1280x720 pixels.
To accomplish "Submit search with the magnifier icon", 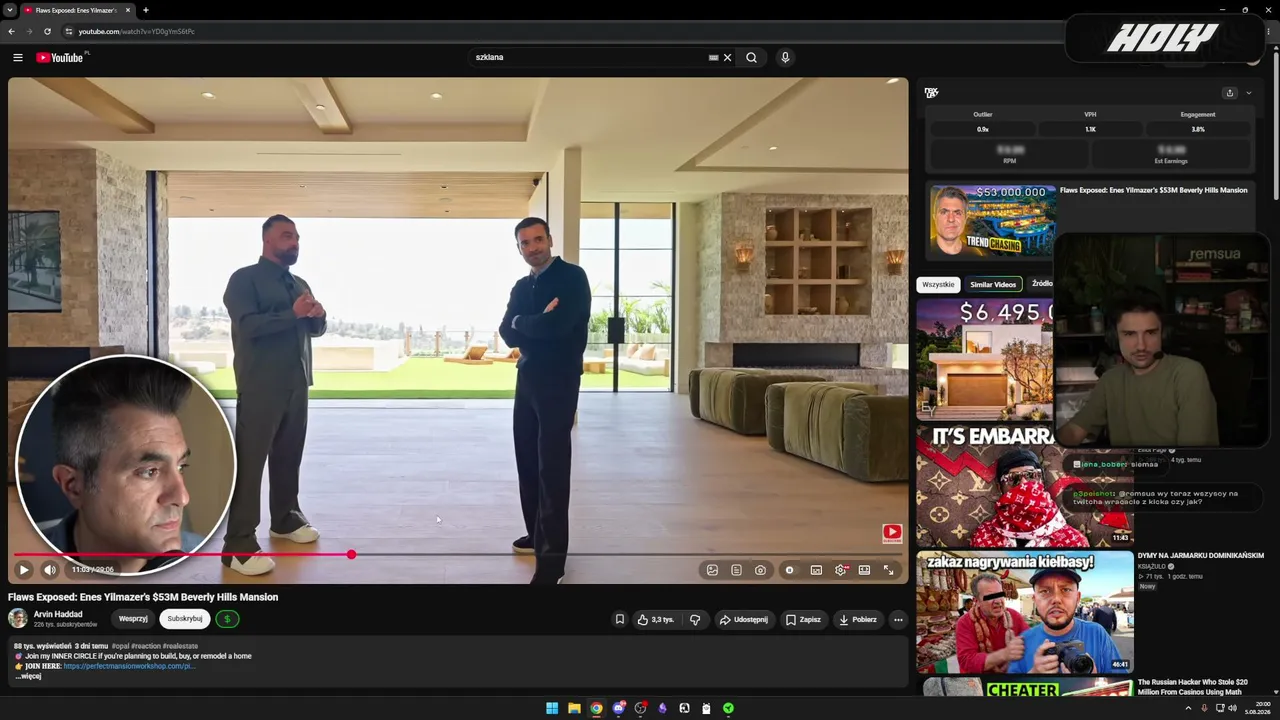I will coord(751,57).
